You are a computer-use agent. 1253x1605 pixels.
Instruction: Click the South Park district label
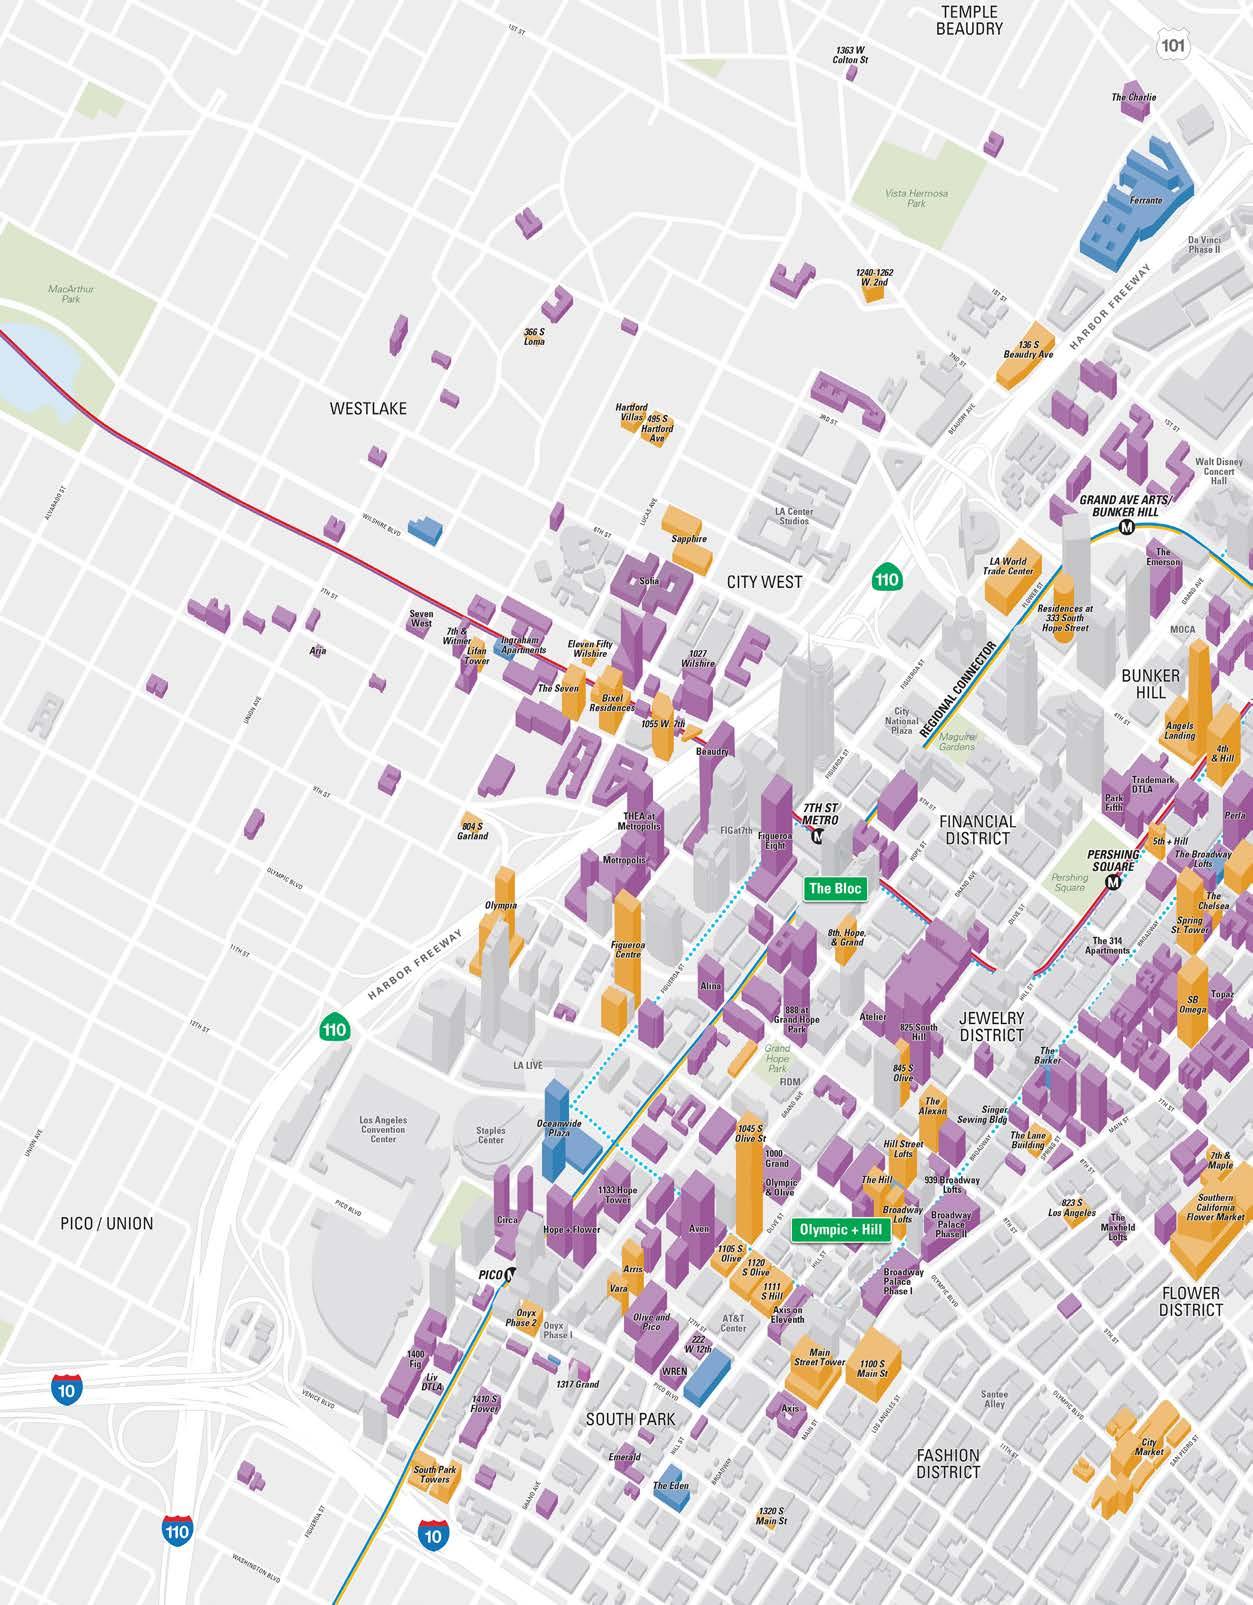tap(630, 1419)
